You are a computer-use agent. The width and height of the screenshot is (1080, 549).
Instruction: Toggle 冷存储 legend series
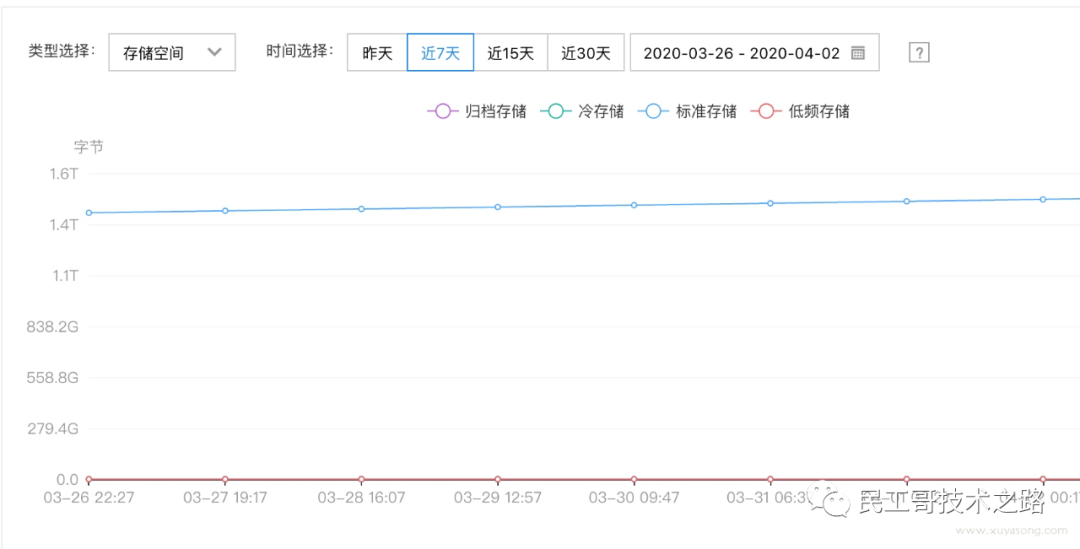click(582, 111)
